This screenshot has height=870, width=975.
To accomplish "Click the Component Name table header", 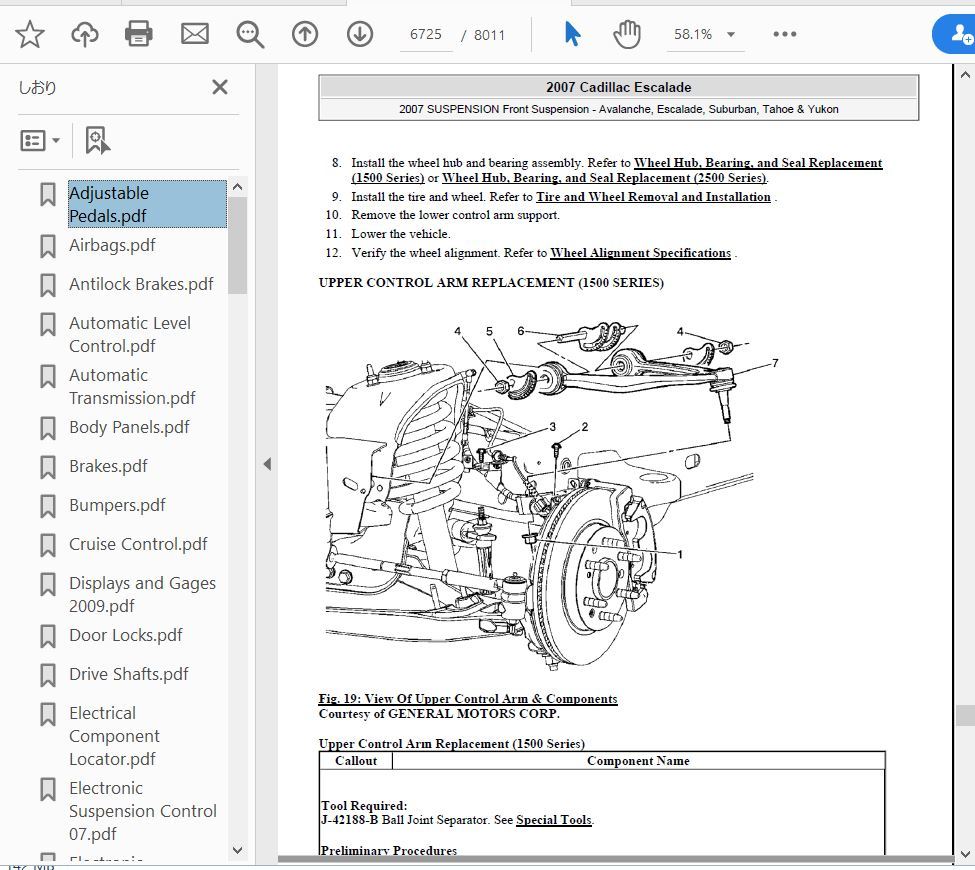I will click(638, 761).
